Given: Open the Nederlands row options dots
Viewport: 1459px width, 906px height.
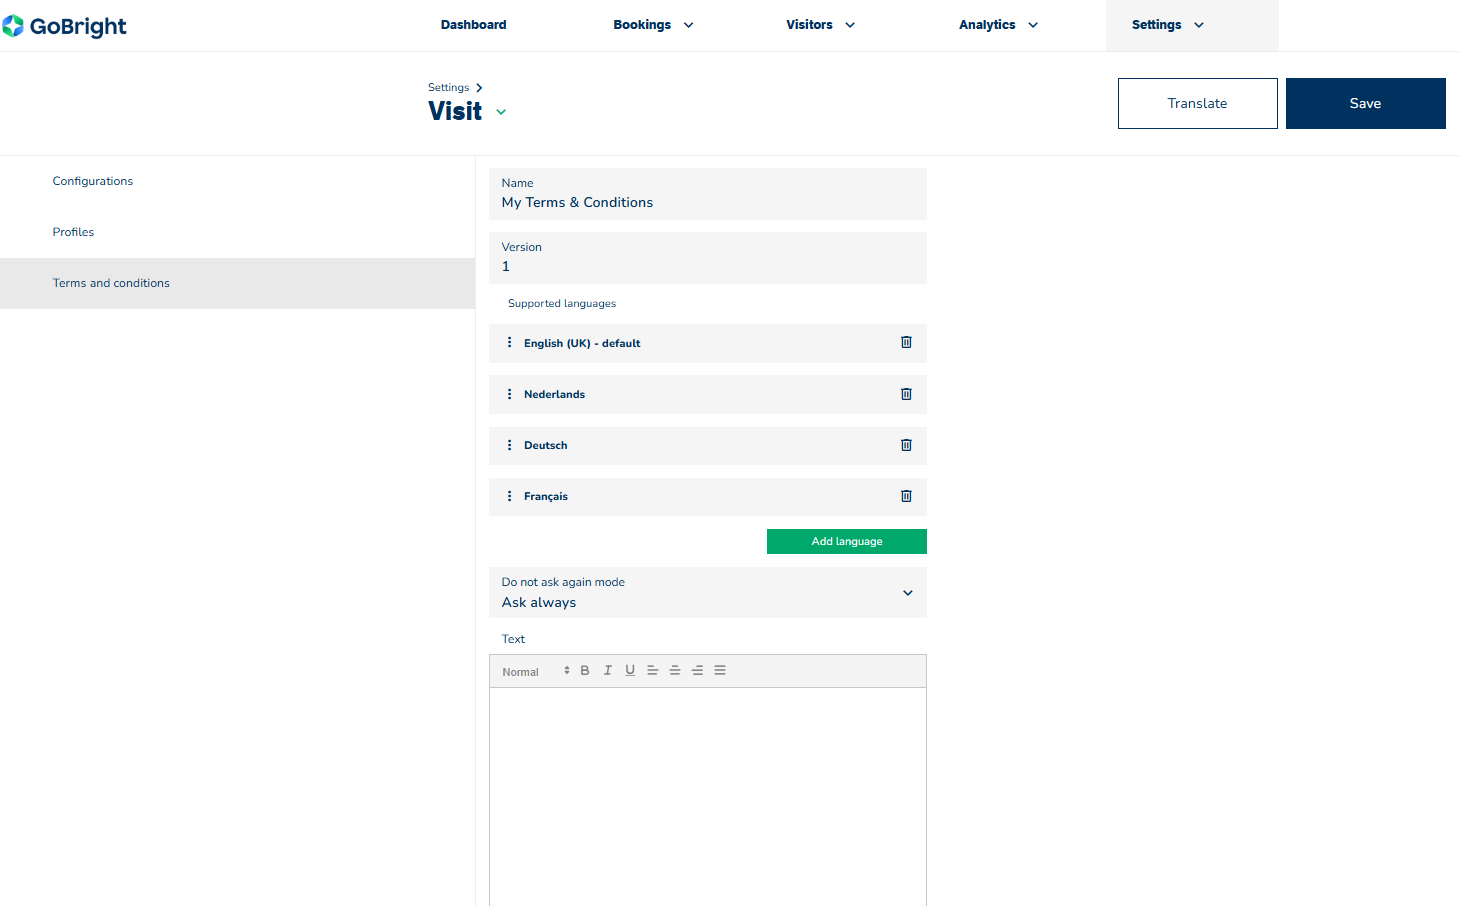Looking at the screenshot, I should click(509, 394).
